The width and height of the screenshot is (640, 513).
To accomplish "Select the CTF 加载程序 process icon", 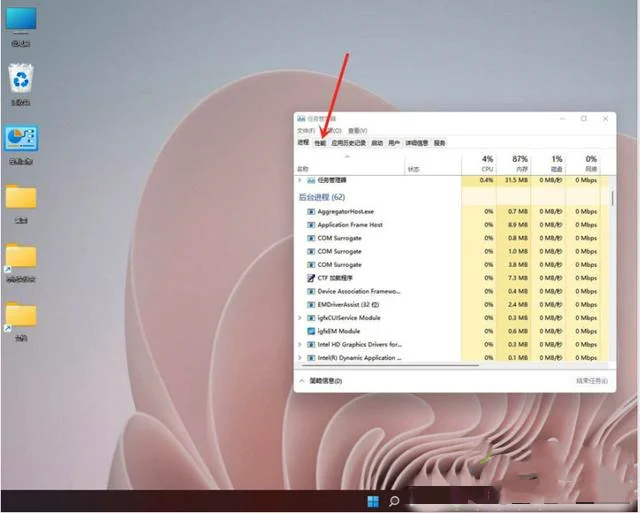I will (x=311, y=277).
